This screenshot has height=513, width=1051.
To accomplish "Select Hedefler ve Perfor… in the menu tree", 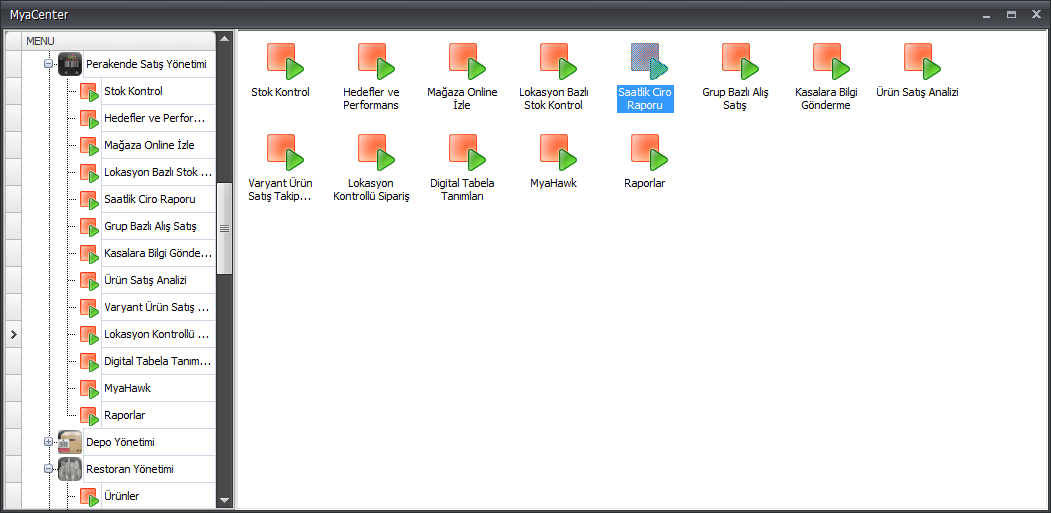I will point(155,119).
